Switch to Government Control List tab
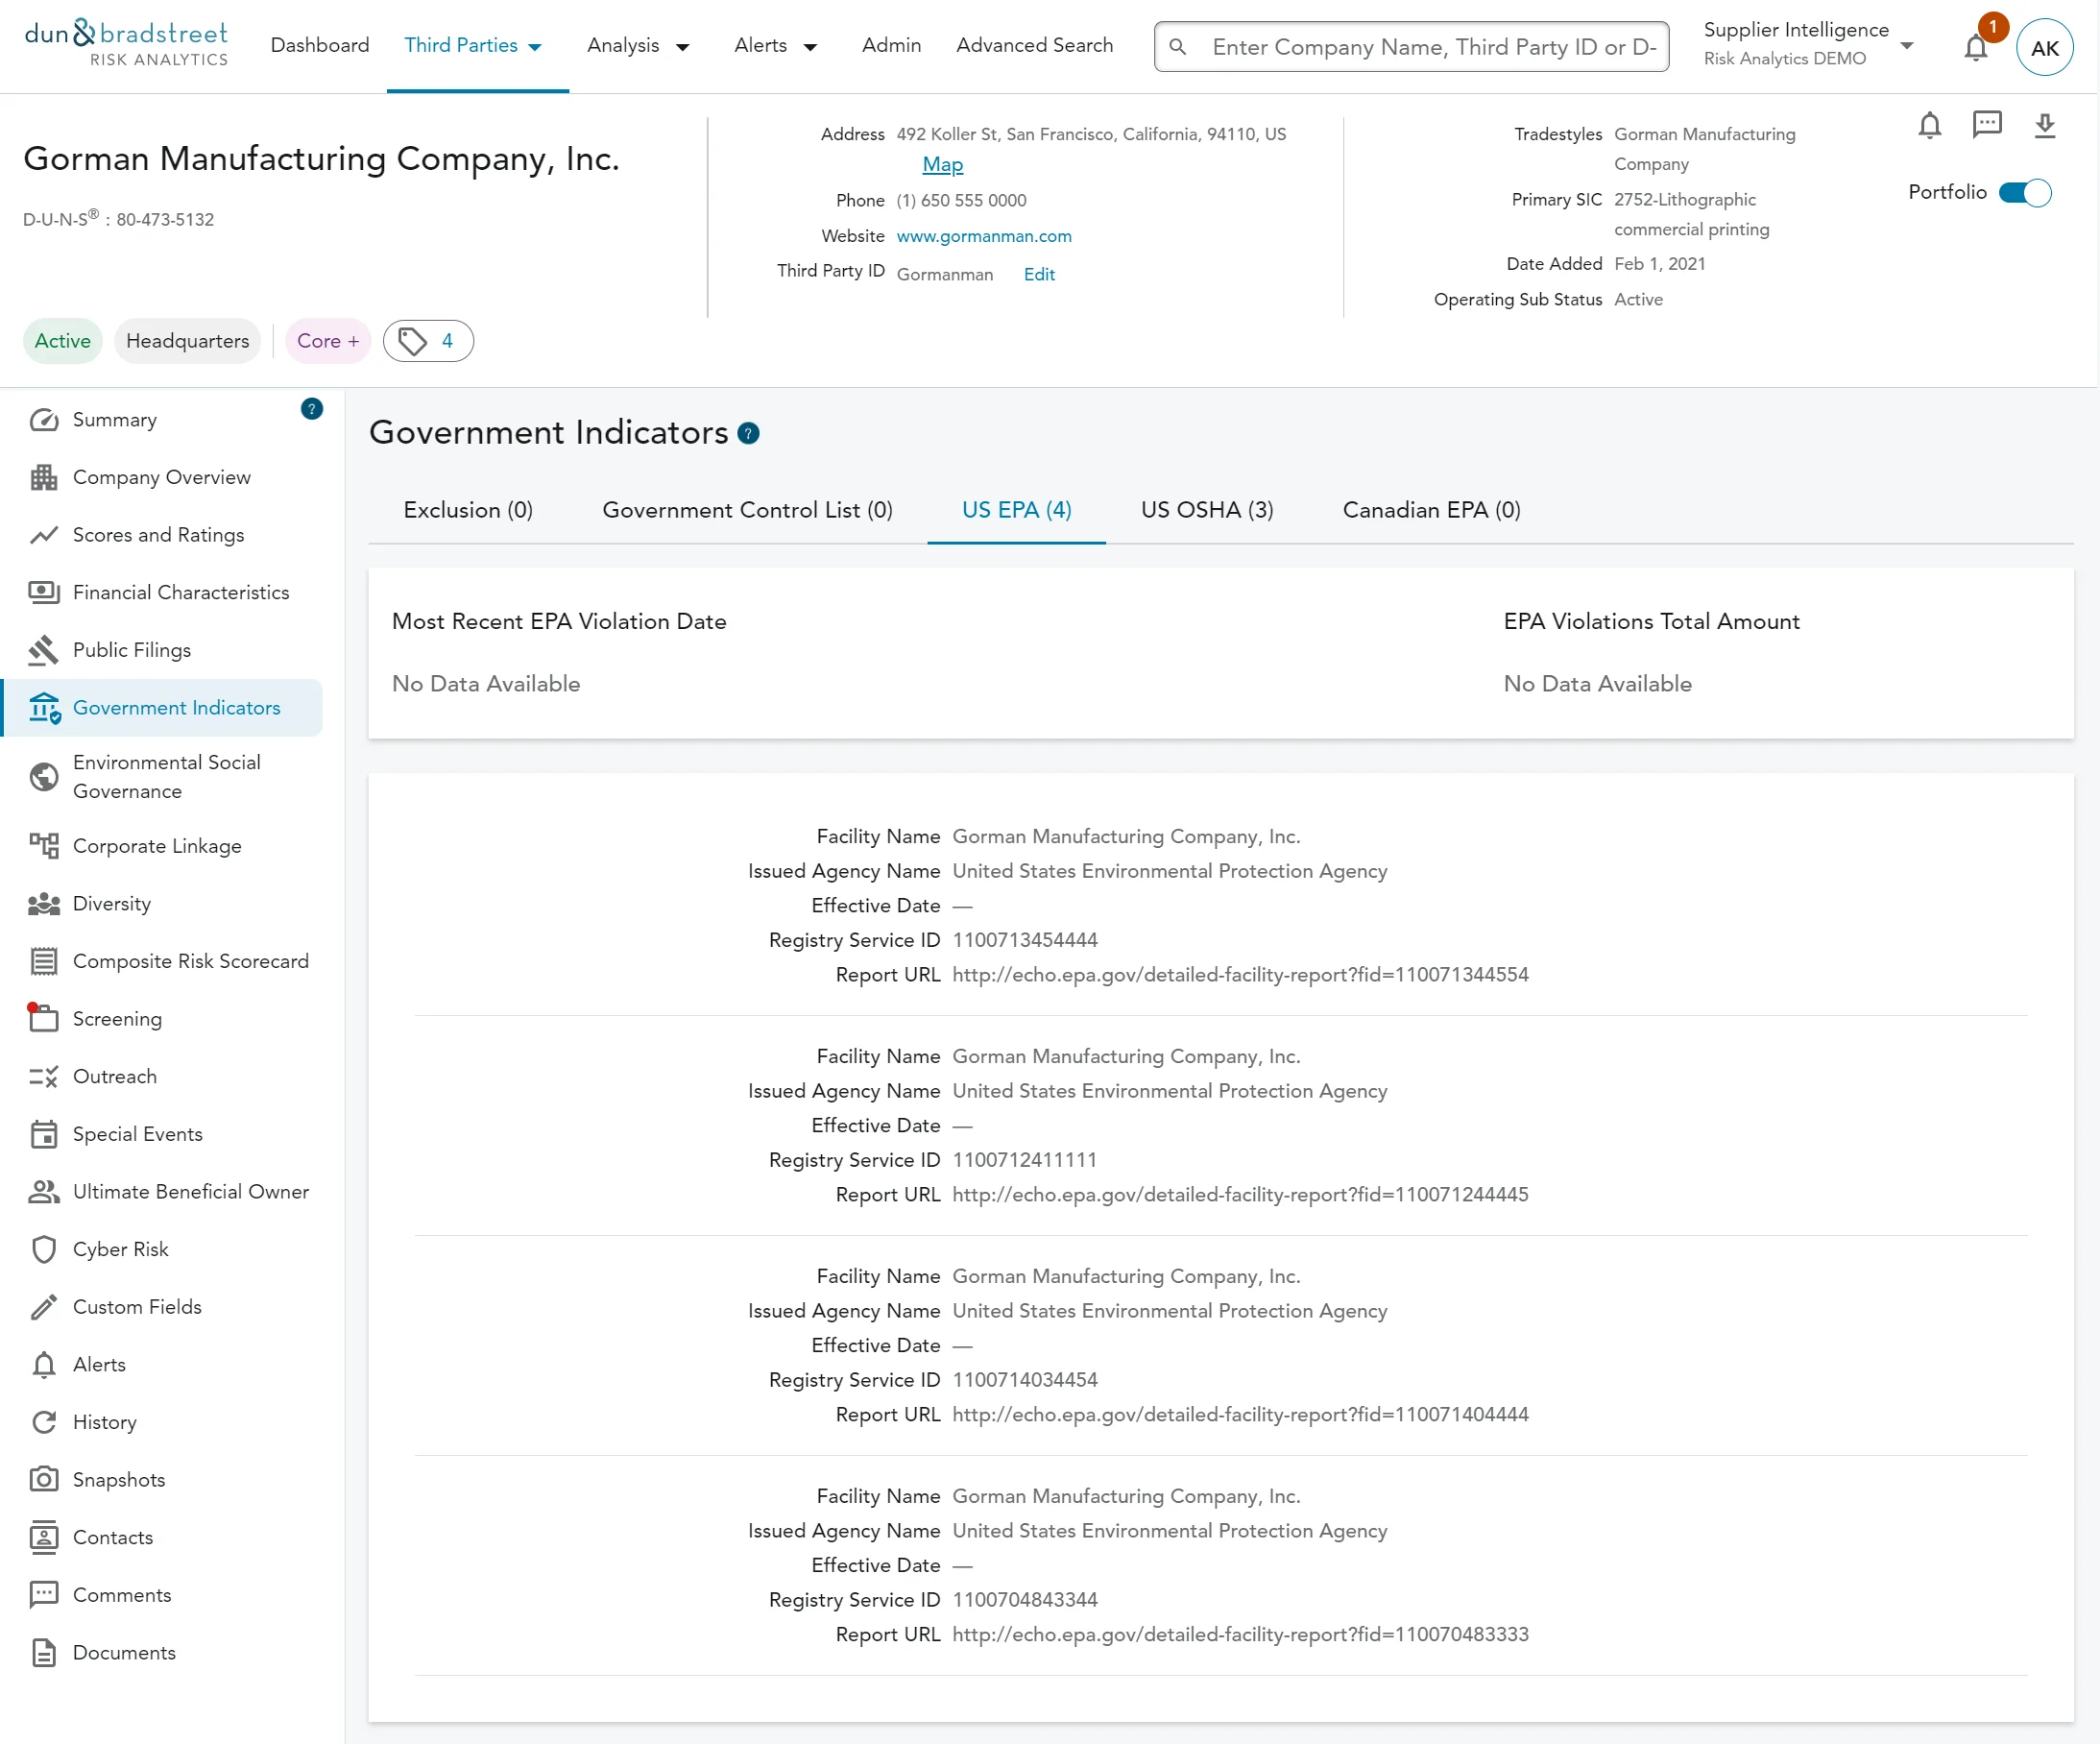The height and width of the screenshot is (1744, 2100). coord(747,510)
